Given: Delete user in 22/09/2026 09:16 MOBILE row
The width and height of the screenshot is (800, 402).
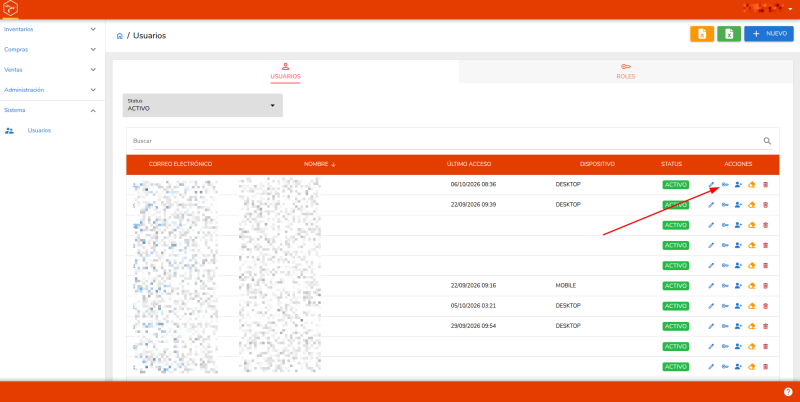Looking at the screenshot, I should [765, 286].
